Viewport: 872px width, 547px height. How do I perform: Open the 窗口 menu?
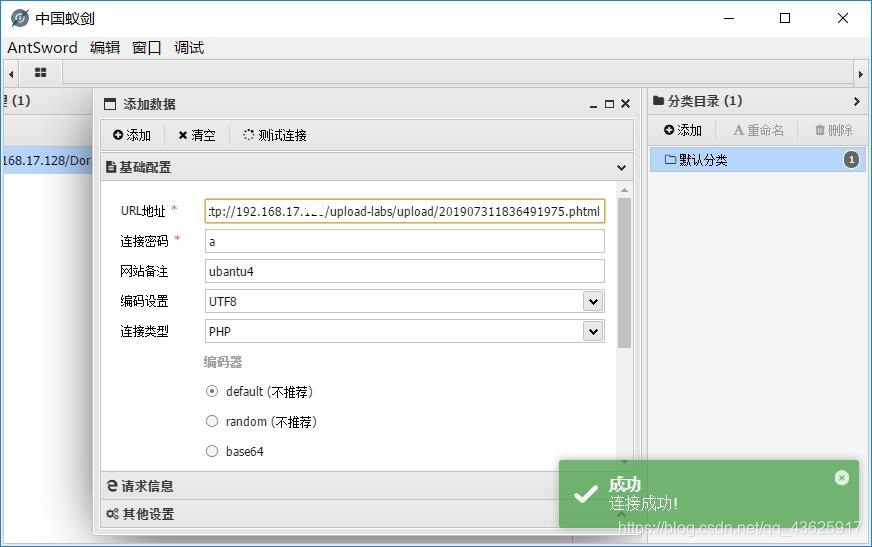click(147, 48)
